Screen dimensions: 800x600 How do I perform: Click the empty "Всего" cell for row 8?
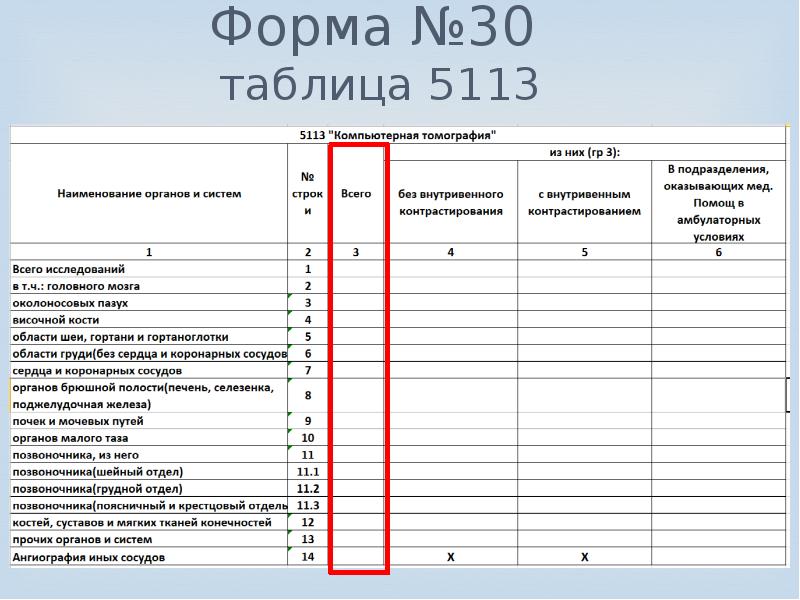point(356,396)
